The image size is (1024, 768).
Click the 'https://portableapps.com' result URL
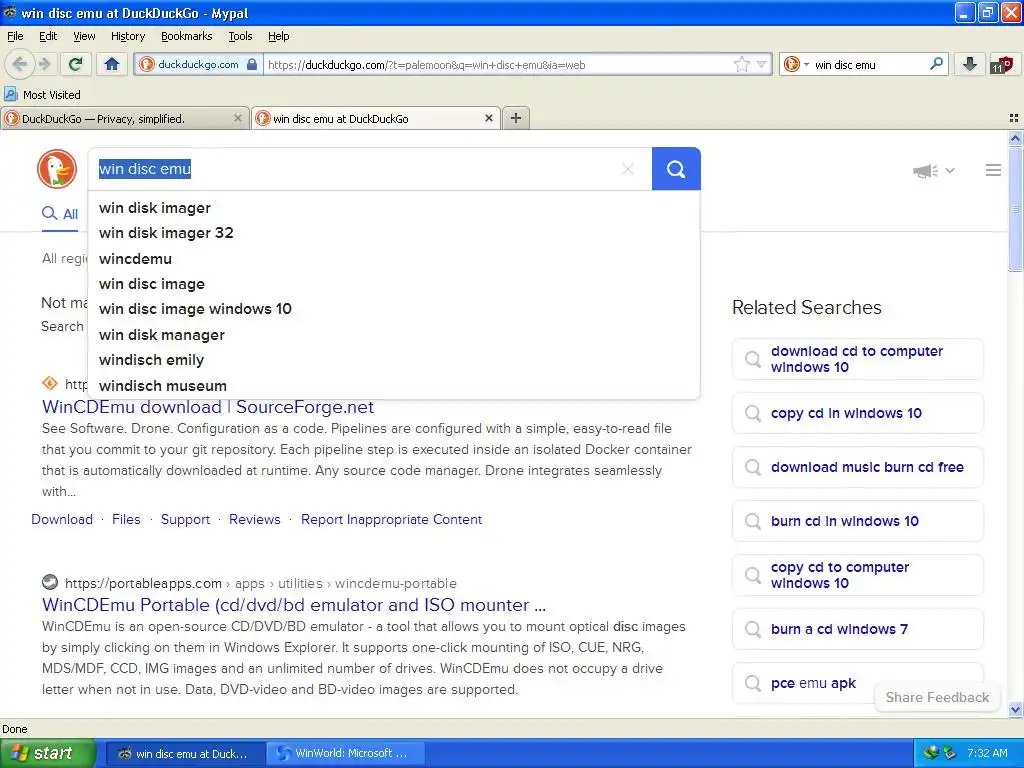tap(143, 583)
